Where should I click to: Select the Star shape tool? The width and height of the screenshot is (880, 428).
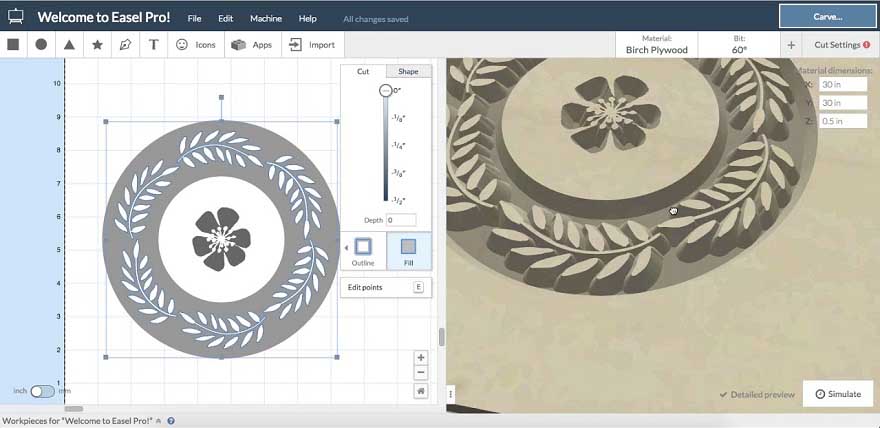(x=97, y=45)
